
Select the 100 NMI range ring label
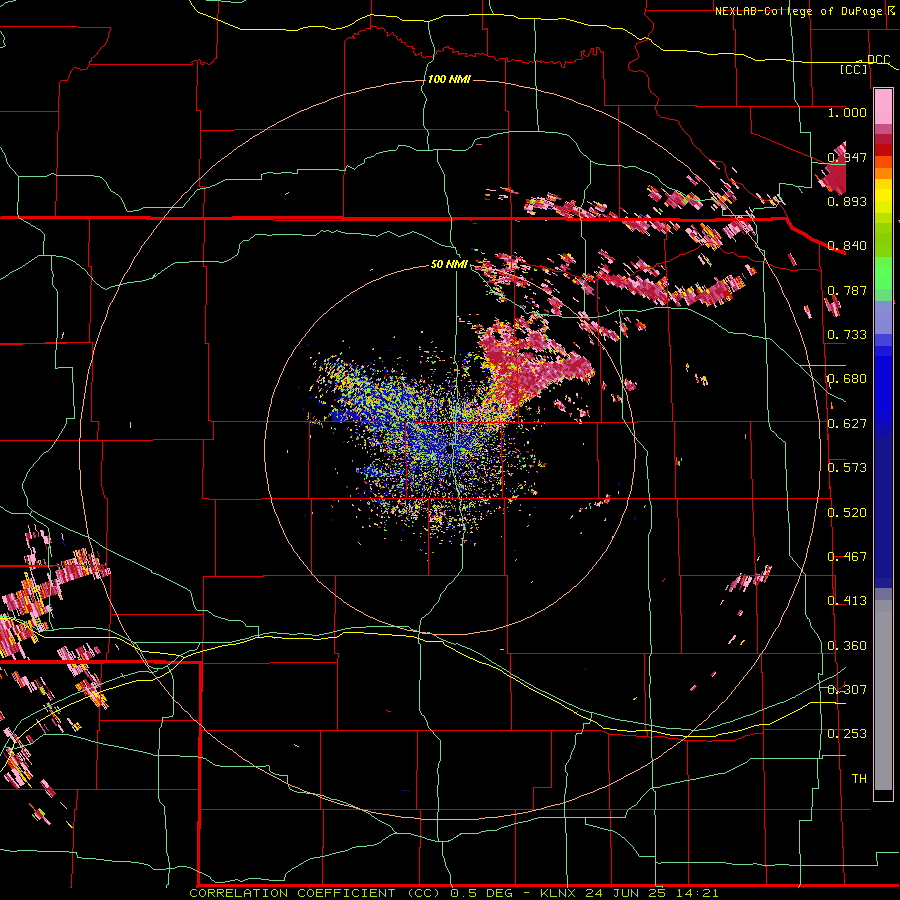pyautogui.click(x=449, y=79)
